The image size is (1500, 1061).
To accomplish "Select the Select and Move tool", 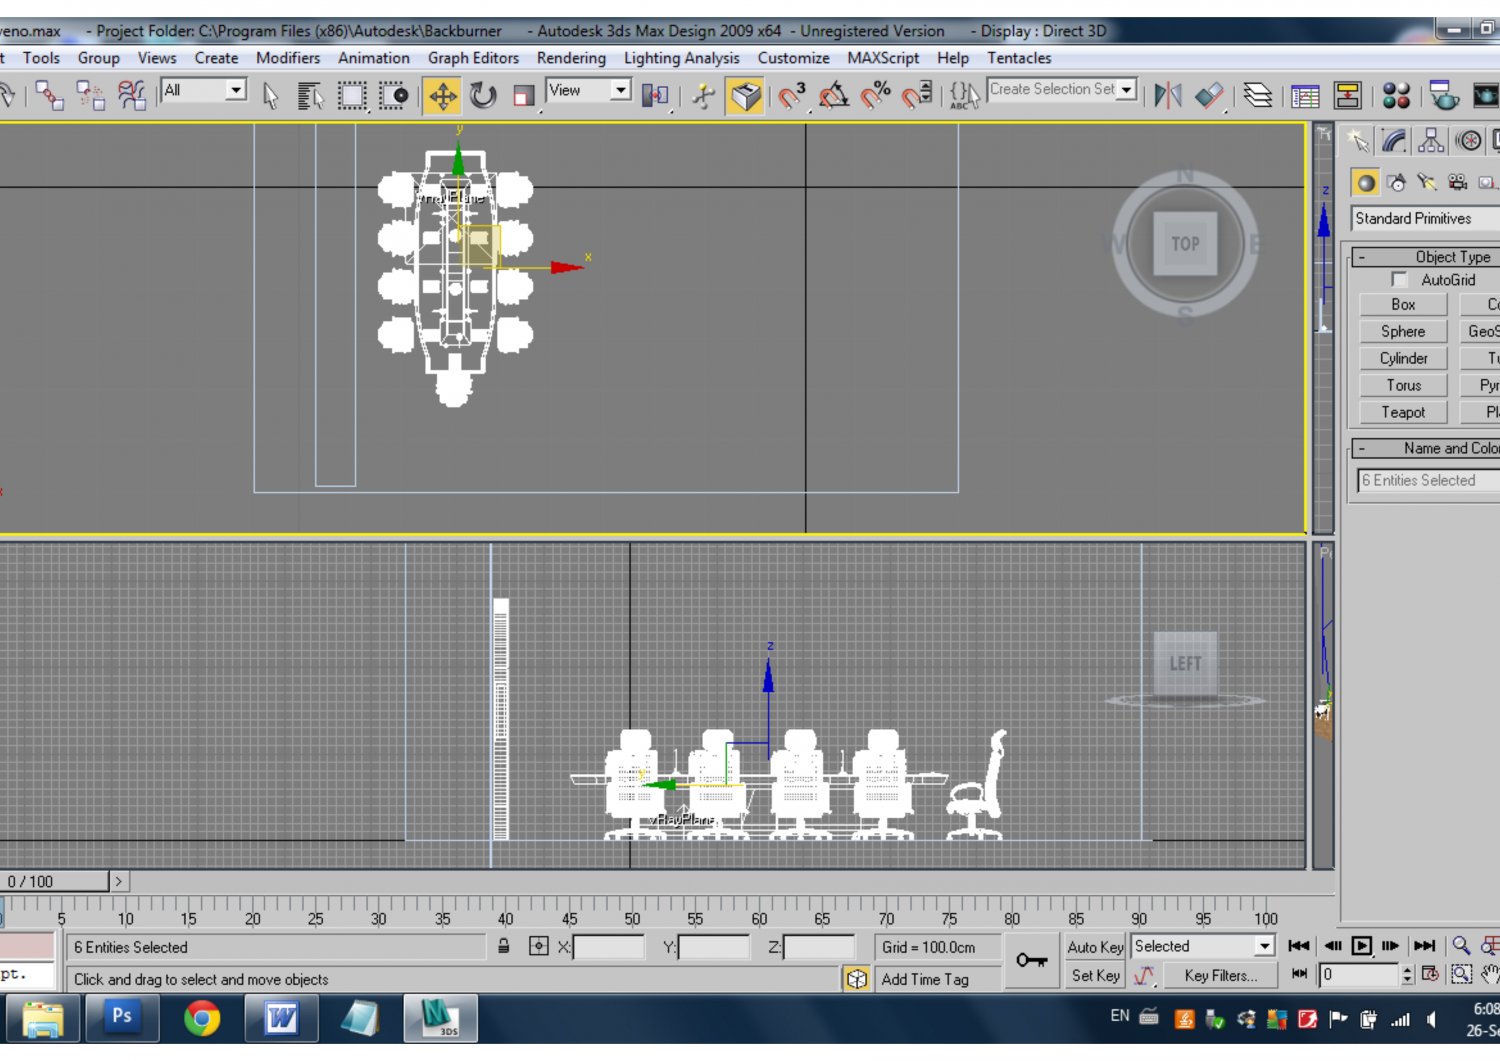I will click(443, 96).
